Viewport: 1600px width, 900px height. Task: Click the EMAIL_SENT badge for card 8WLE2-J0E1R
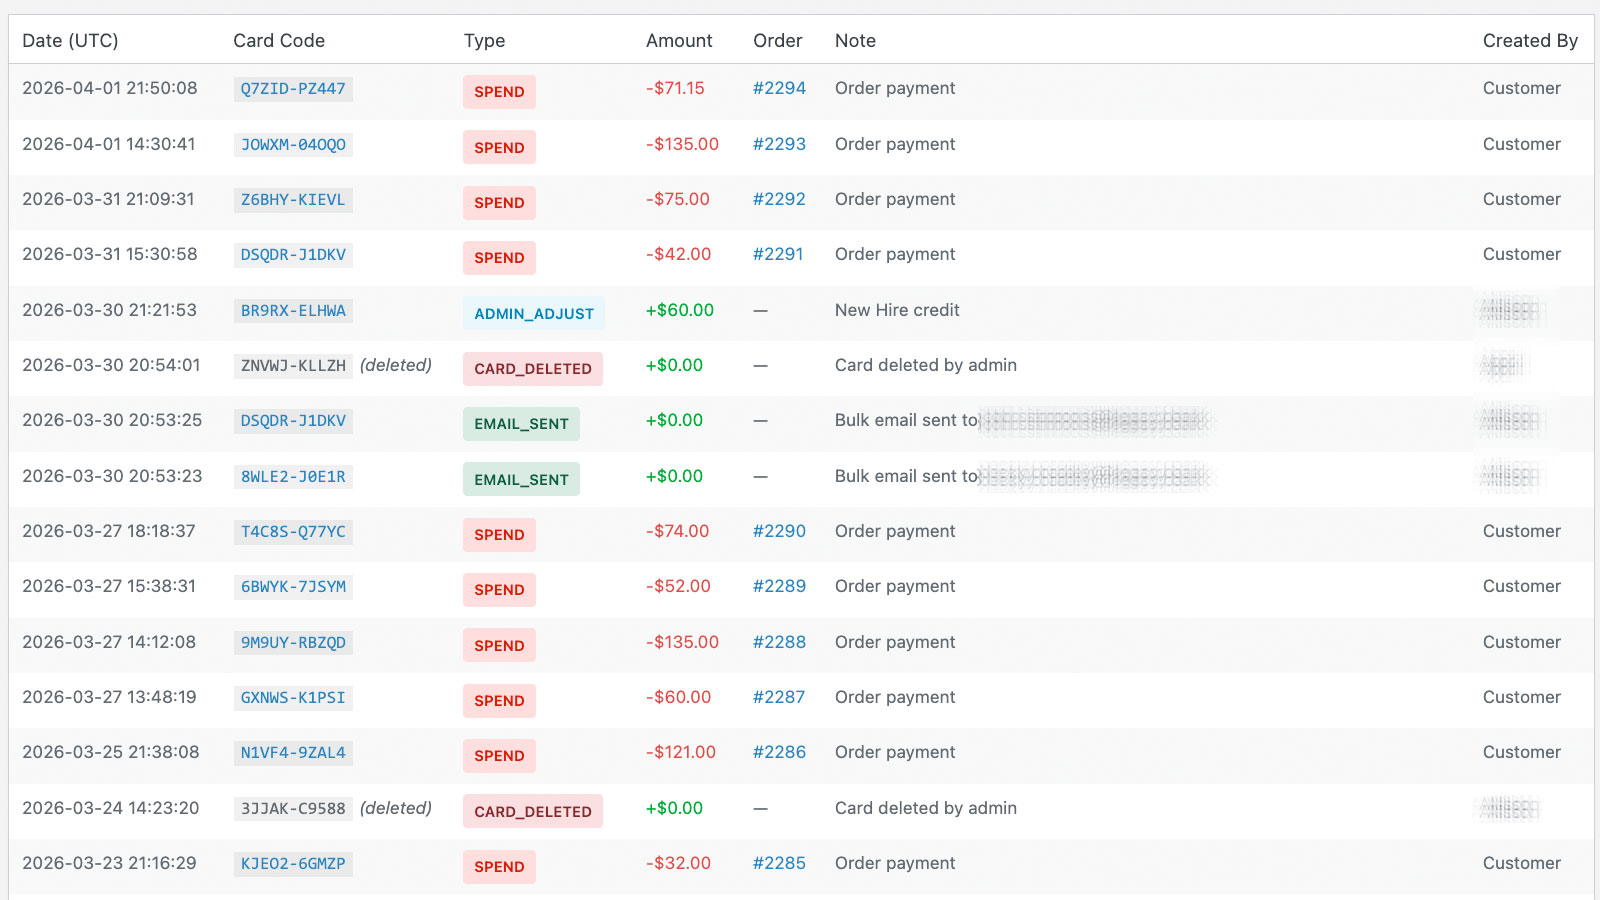pos(521,479)
